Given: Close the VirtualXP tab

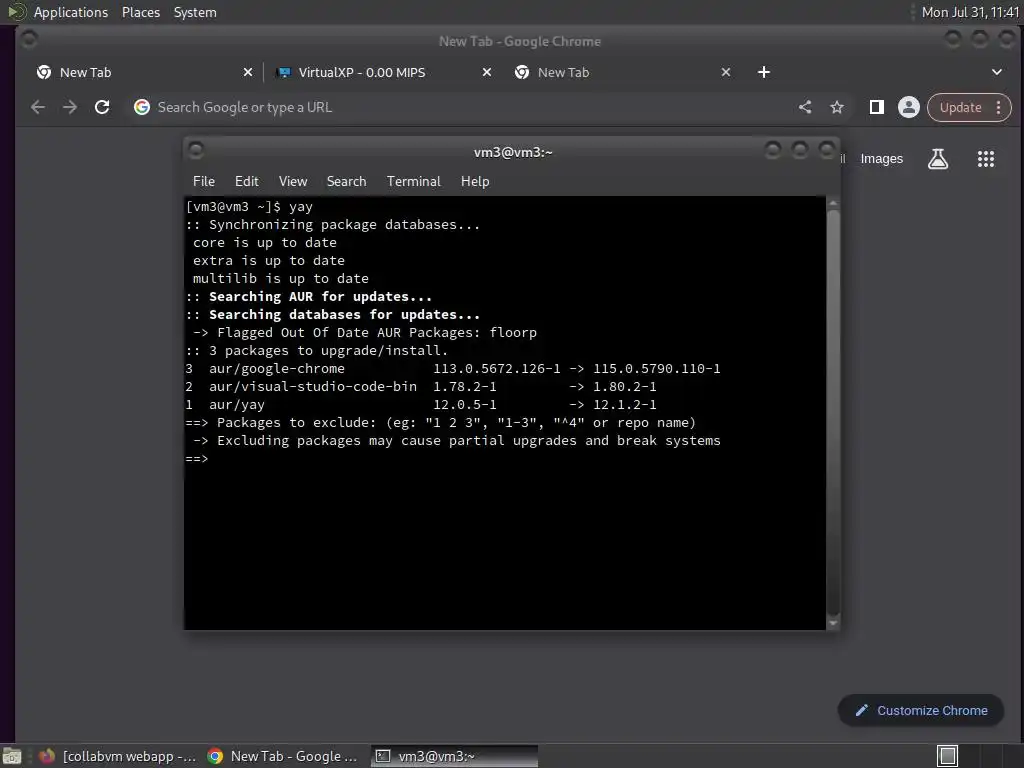Looking at the screenshot, I should pos(487,72).
